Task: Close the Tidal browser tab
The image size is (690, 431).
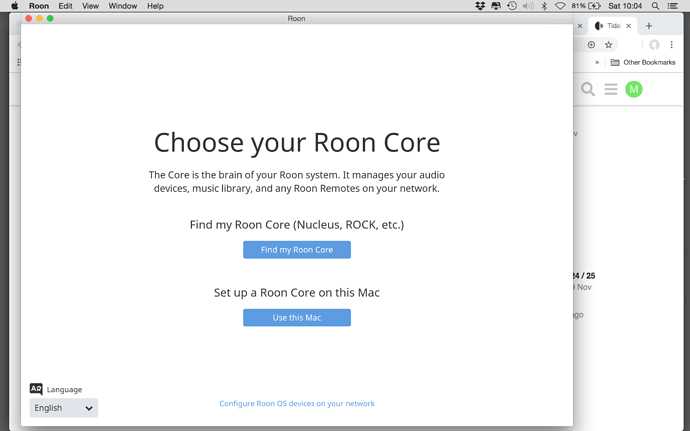Action: pyautogui.click(x=628, y=26)
